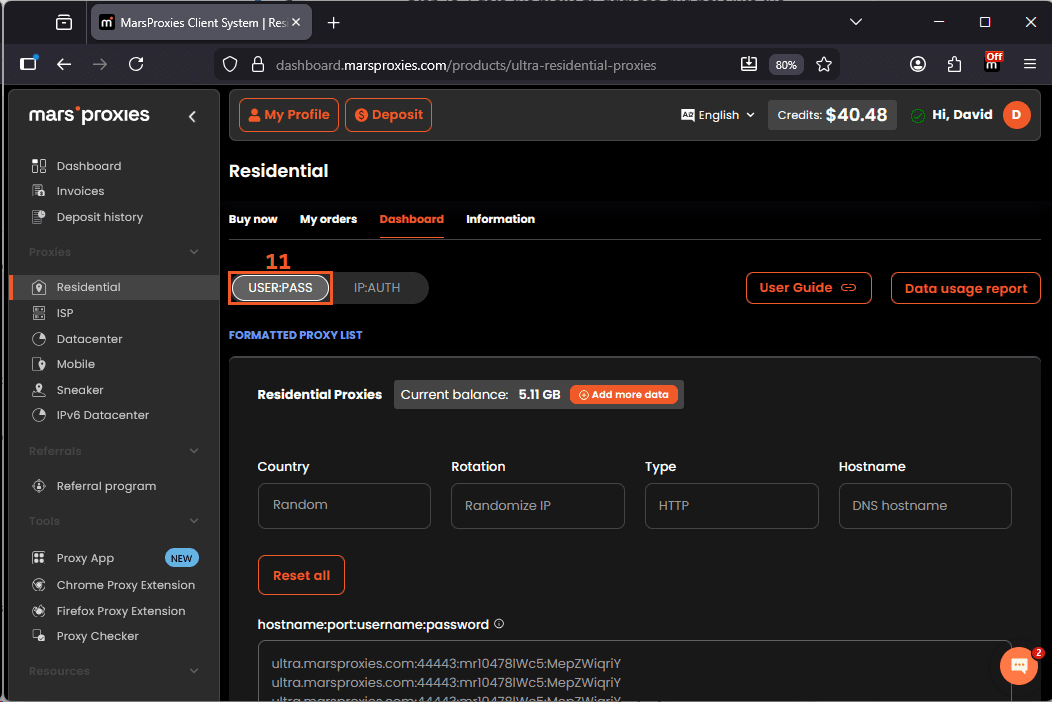The height and width of the screenshot is (702, 1052).
Task: Open the Dashboard sidebar icon
Action: coord(39,166)
